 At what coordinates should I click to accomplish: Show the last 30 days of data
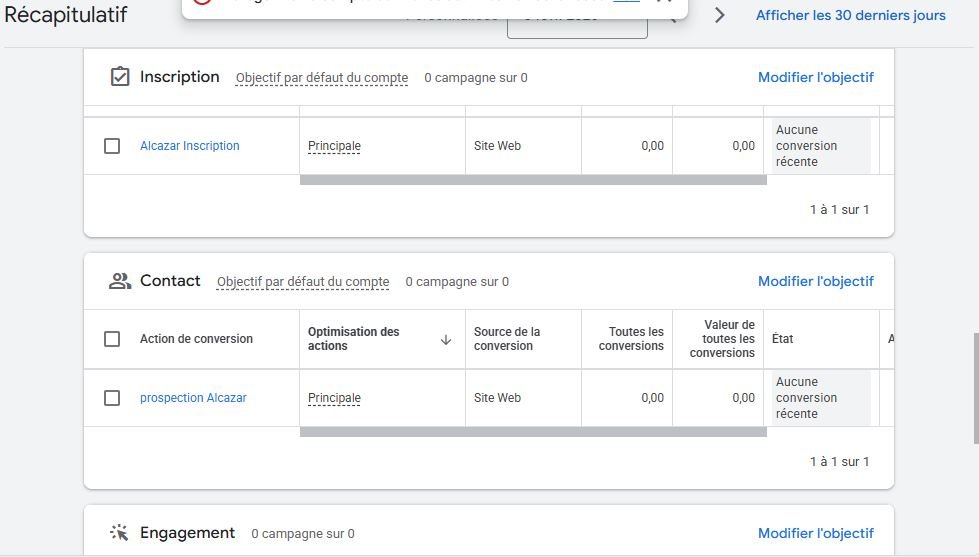coord(850,15)
